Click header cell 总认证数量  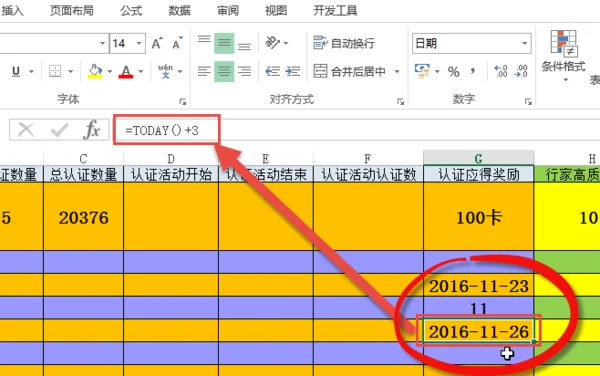(83, 174)
